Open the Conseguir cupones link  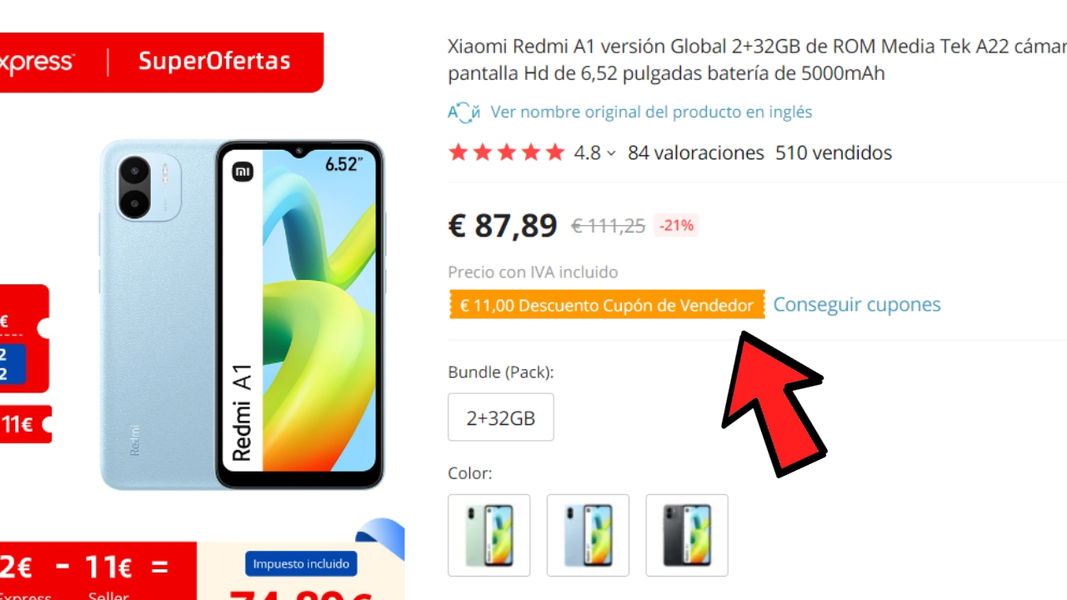pyautogui.click(x=857, y=304)
